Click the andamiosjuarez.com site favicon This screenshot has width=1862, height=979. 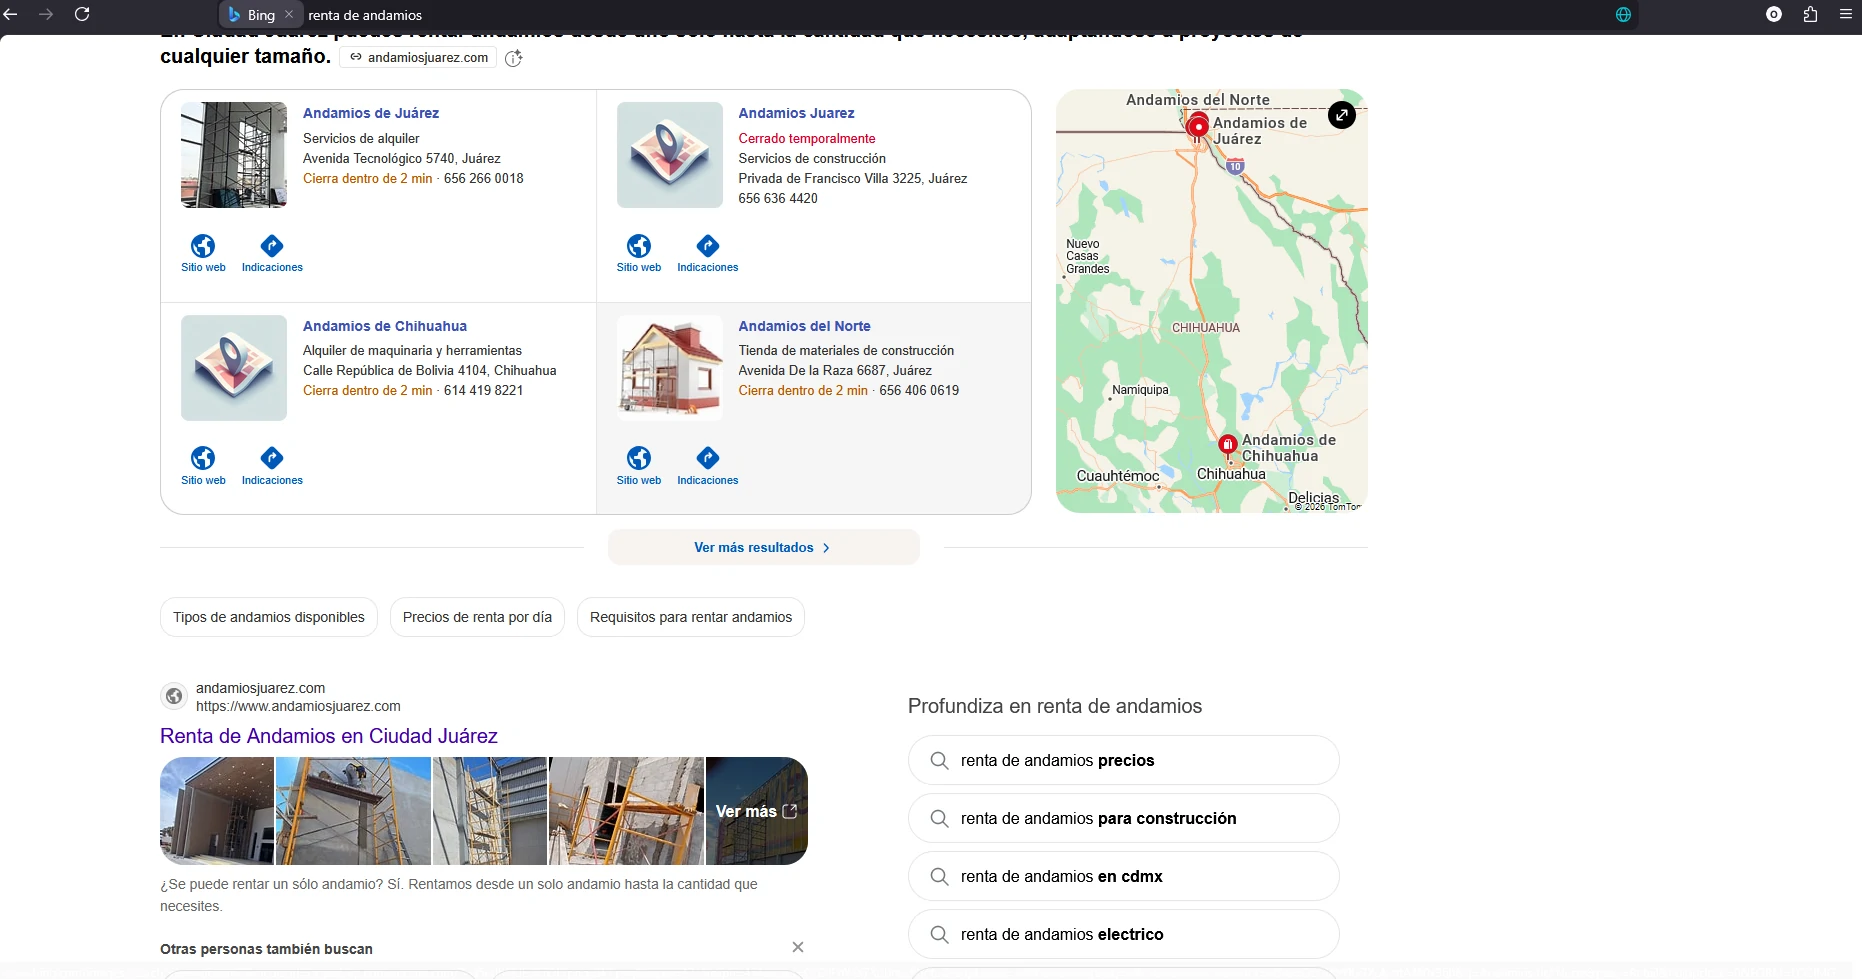174,696
